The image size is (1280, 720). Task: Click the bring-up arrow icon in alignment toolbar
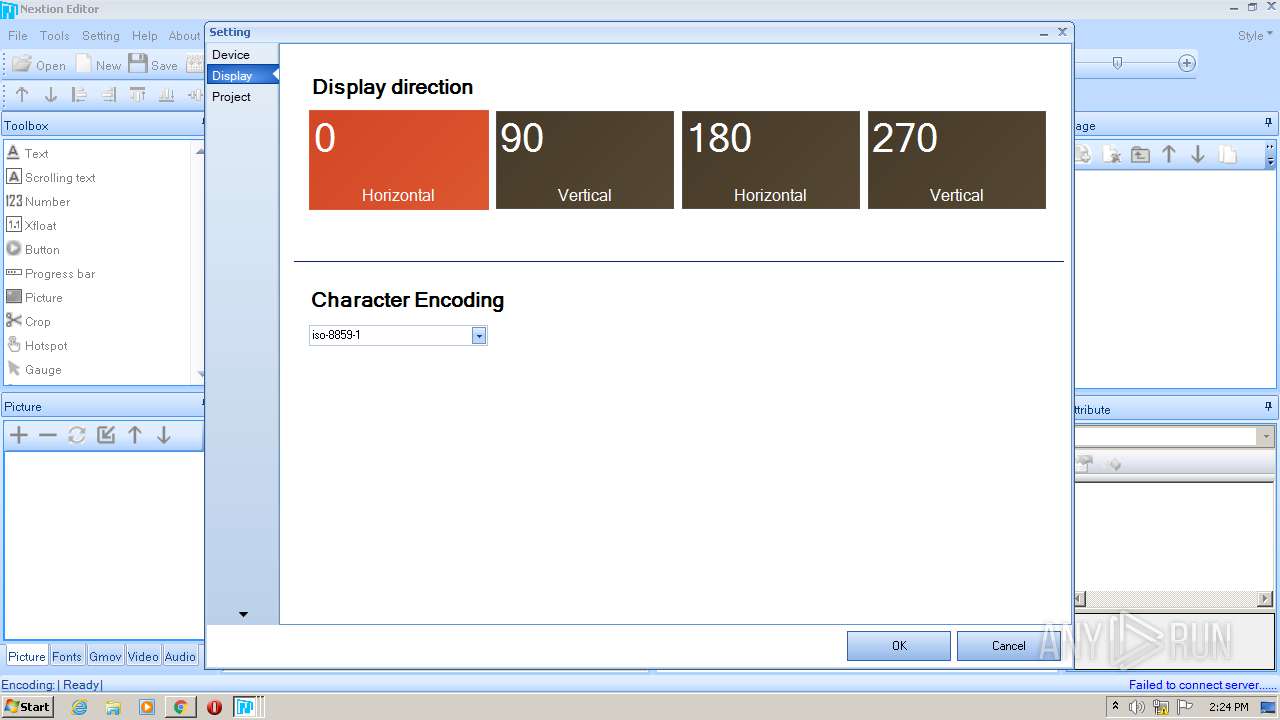click(x=22, y=95)
